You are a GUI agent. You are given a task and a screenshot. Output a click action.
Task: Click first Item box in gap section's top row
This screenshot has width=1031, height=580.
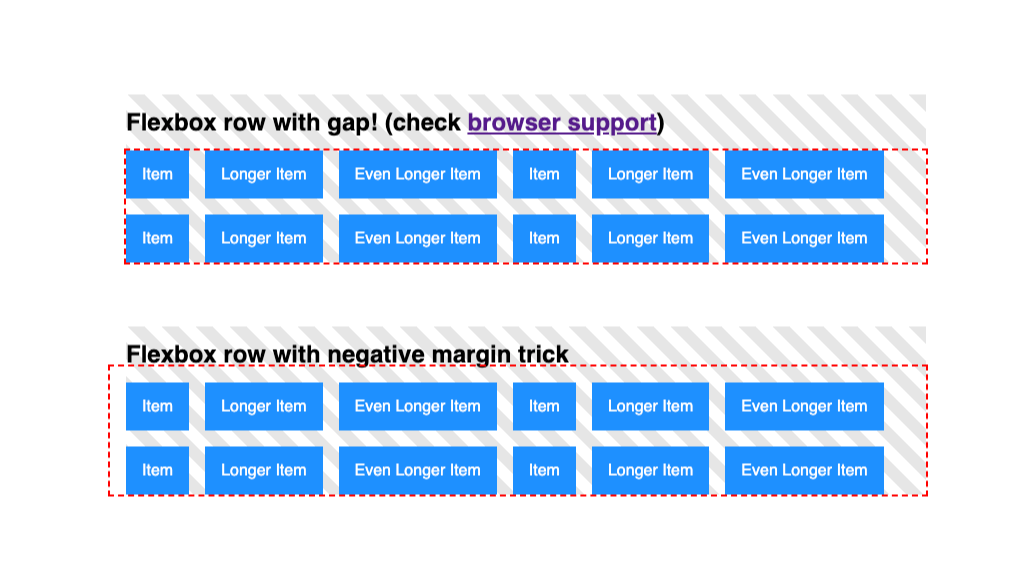pos(157,174)
